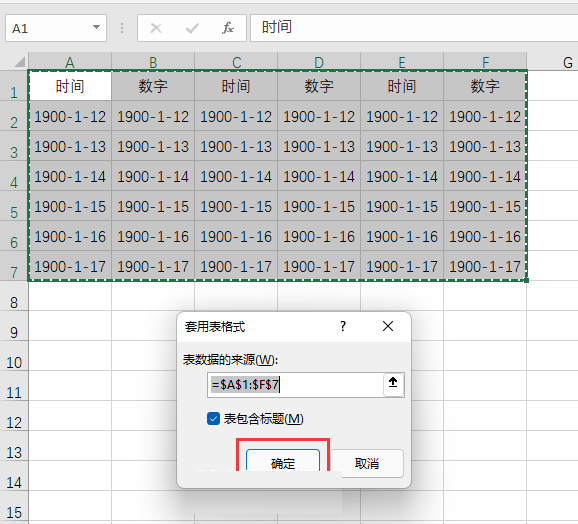This screenshot has height=524, width=578.
Task: Click cell A7 with 1900-1-17
Action: [x=70, y=266]
